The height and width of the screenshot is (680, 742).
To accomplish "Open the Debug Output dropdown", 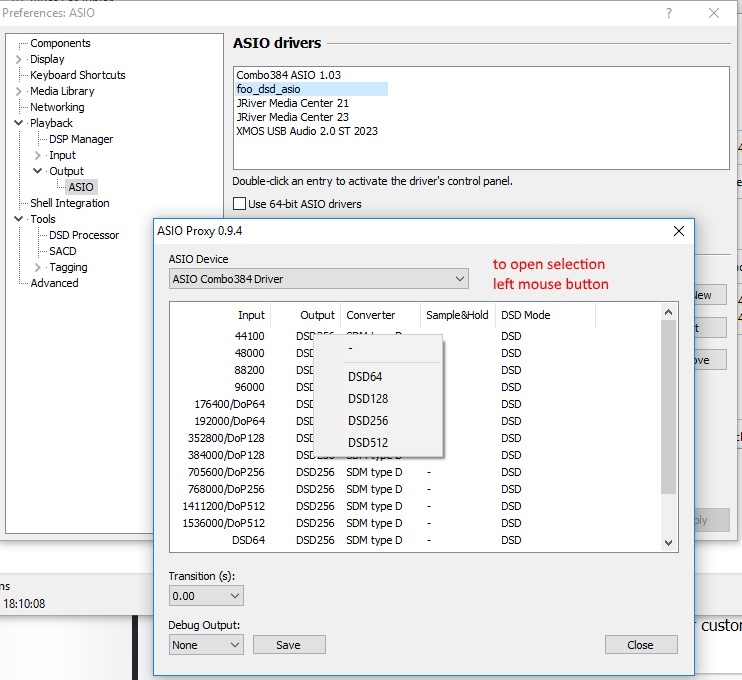I will coord(206,645).
